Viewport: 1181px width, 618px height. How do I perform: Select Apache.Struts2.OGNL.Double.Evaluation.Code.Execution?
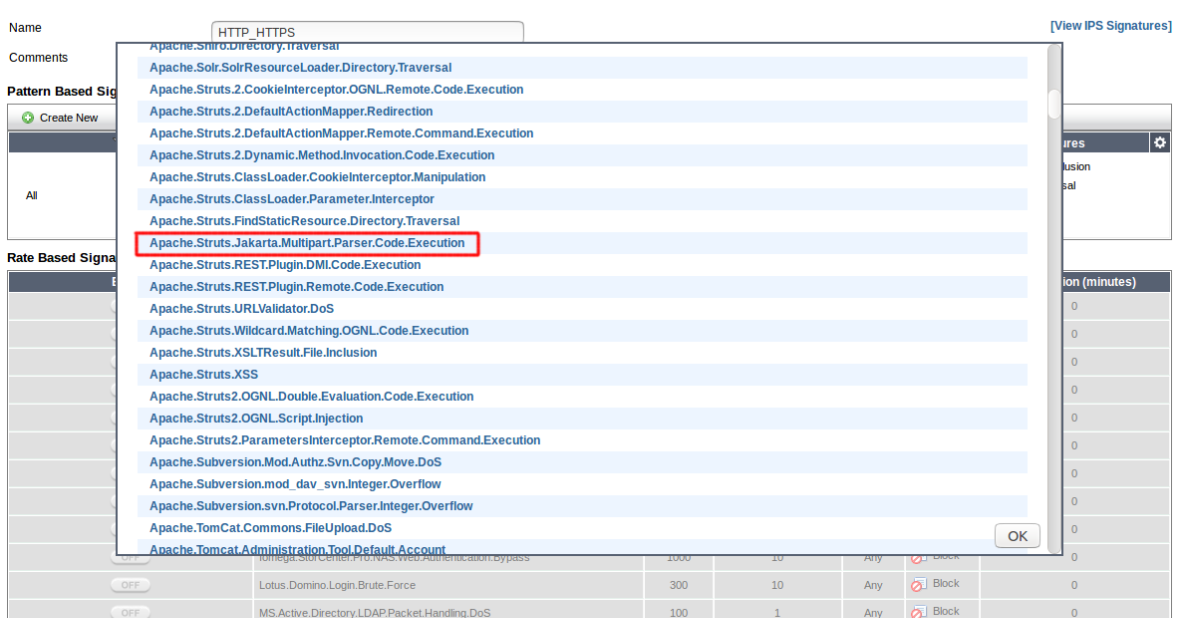pos(311,396)
